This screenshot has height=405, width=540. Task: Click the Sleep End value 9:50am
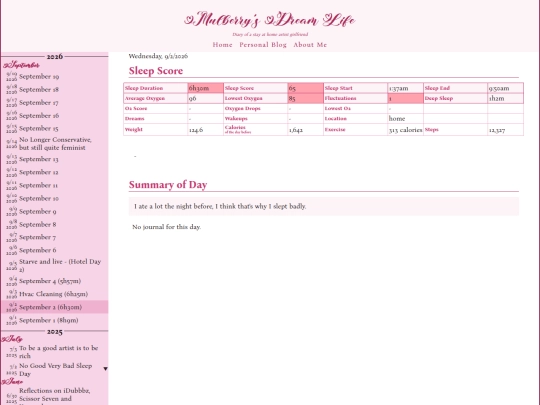pyautogui.click(x=505, y=88)
